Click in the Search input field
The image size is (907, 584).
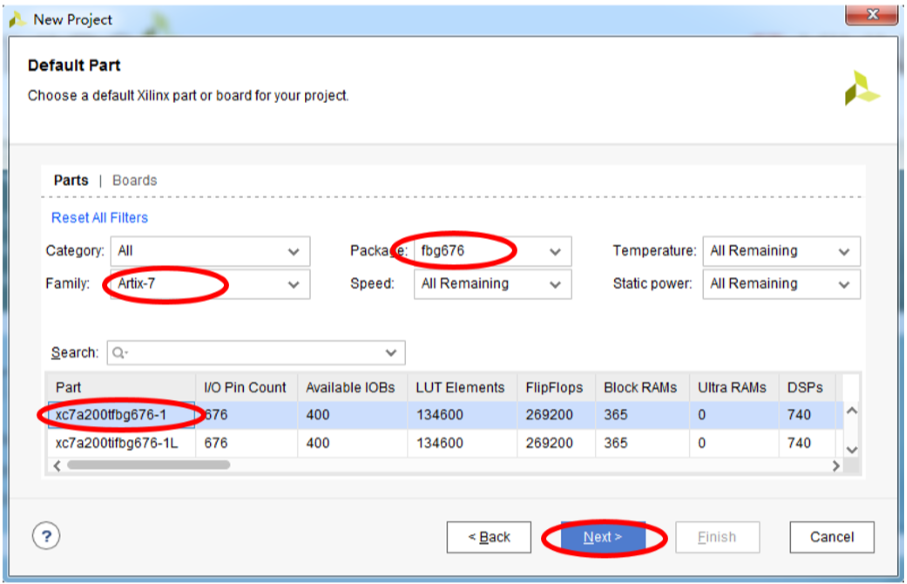pos(255,353)
